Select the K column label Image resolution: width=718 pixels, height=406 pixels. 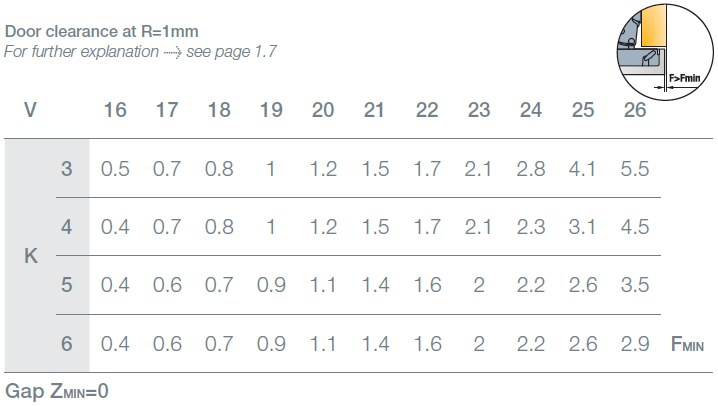point(30,257)
